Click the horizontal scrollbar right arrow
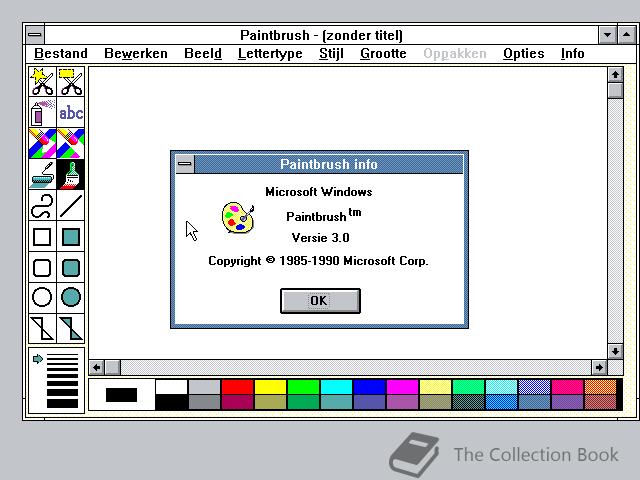 point(599,367)
